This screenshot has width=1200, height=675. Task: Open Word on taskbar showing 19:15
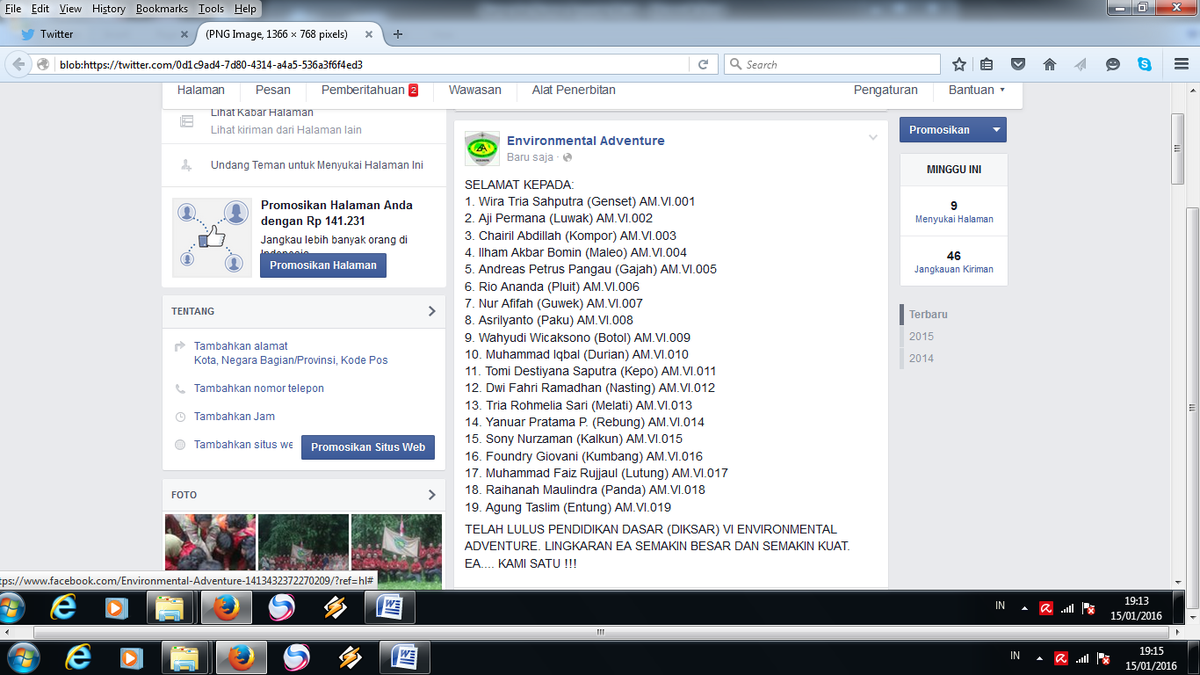(404, 657)
